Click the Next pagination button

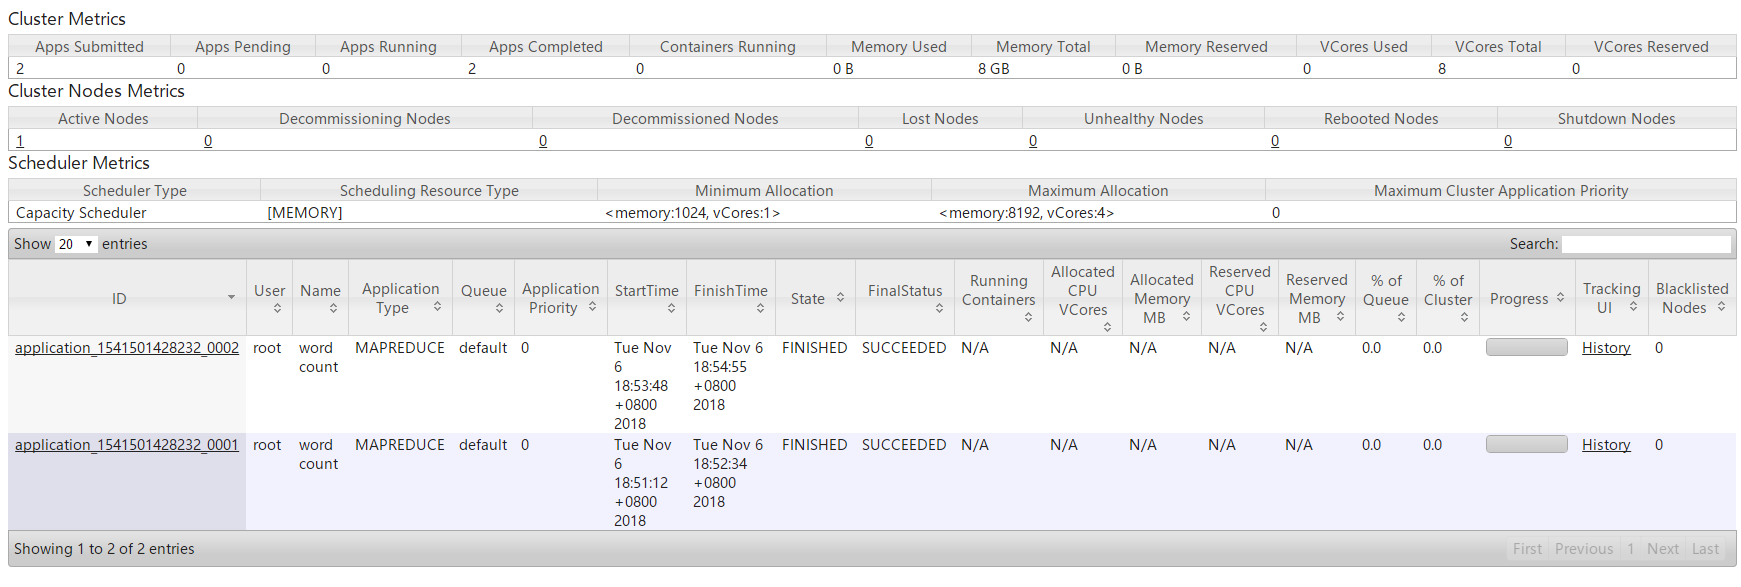1662,549
